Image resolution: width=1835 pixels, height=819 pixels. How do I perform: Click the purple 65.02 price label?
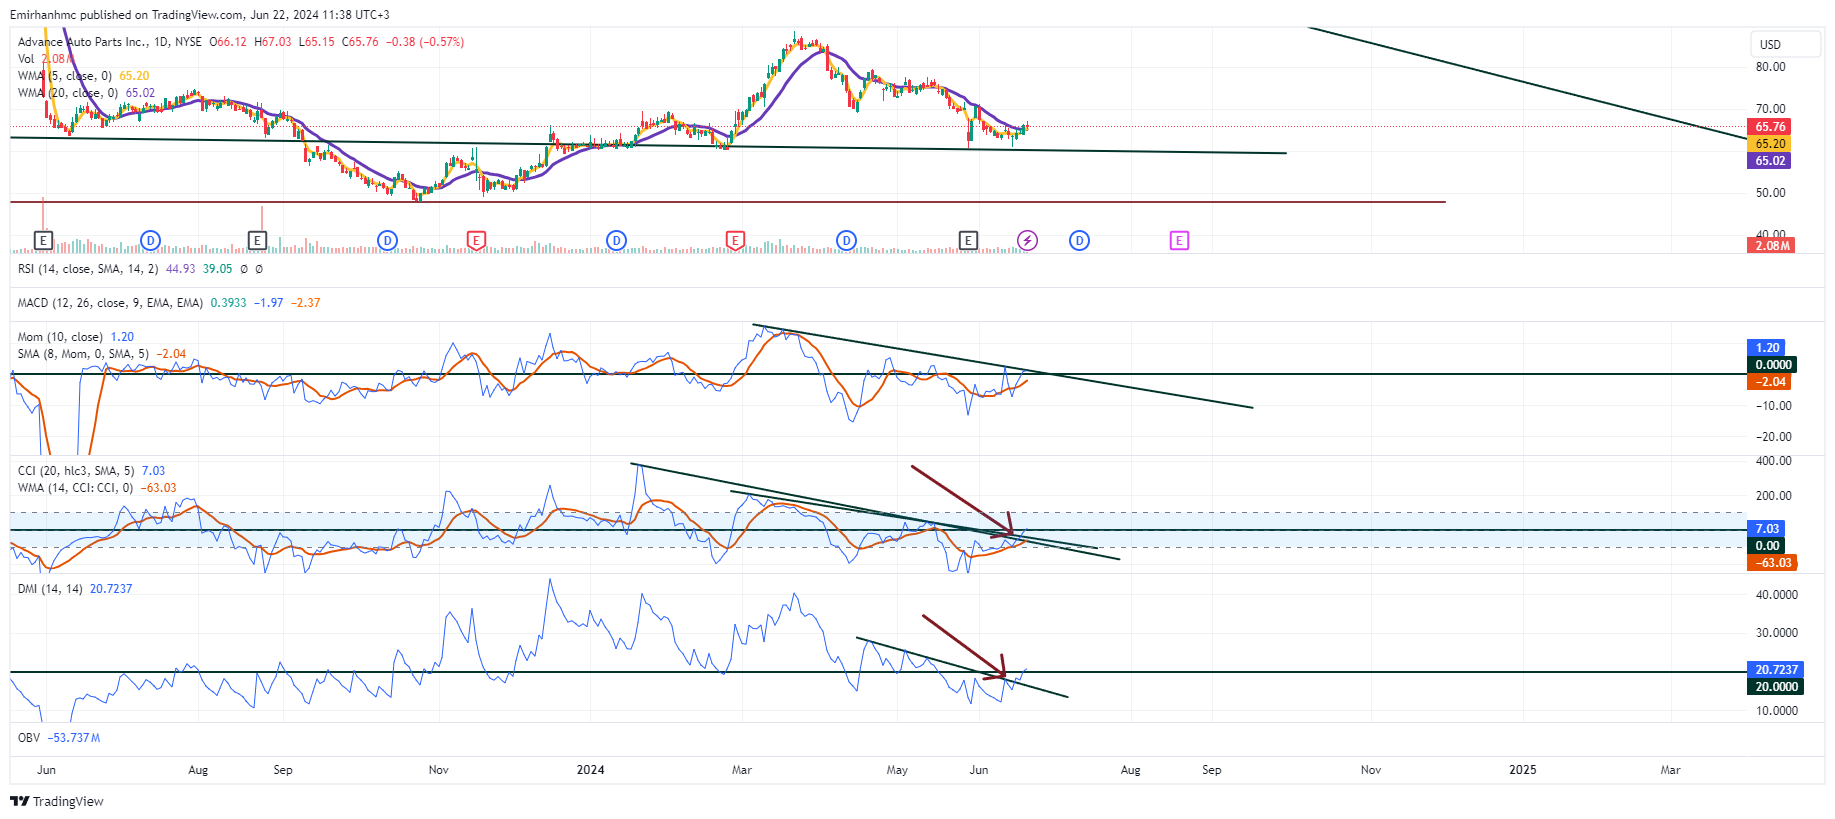point(1769,161)
